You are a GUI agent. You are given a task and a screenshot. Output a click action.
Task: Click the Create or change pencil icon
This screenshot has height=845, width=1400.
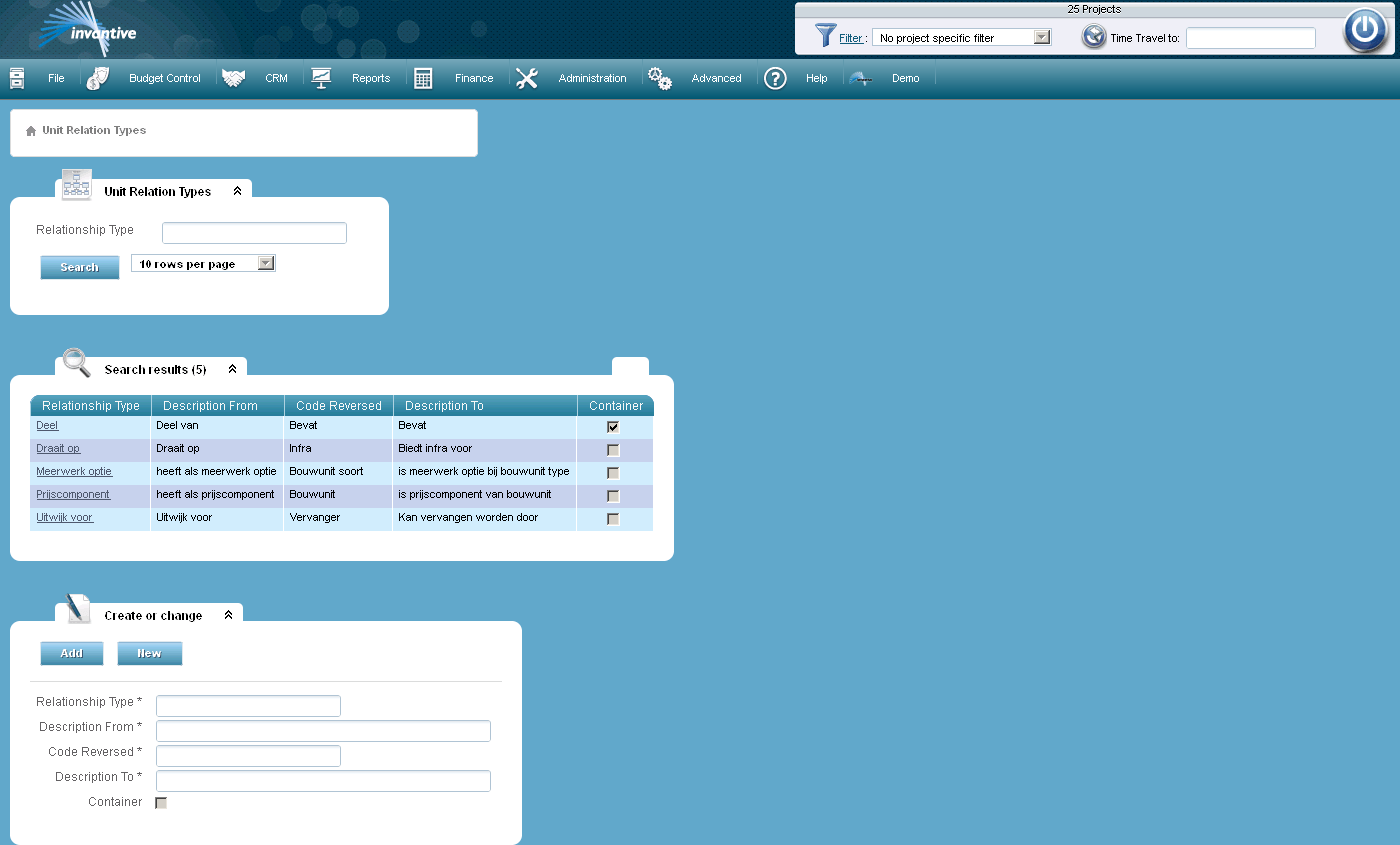point(78,608)
